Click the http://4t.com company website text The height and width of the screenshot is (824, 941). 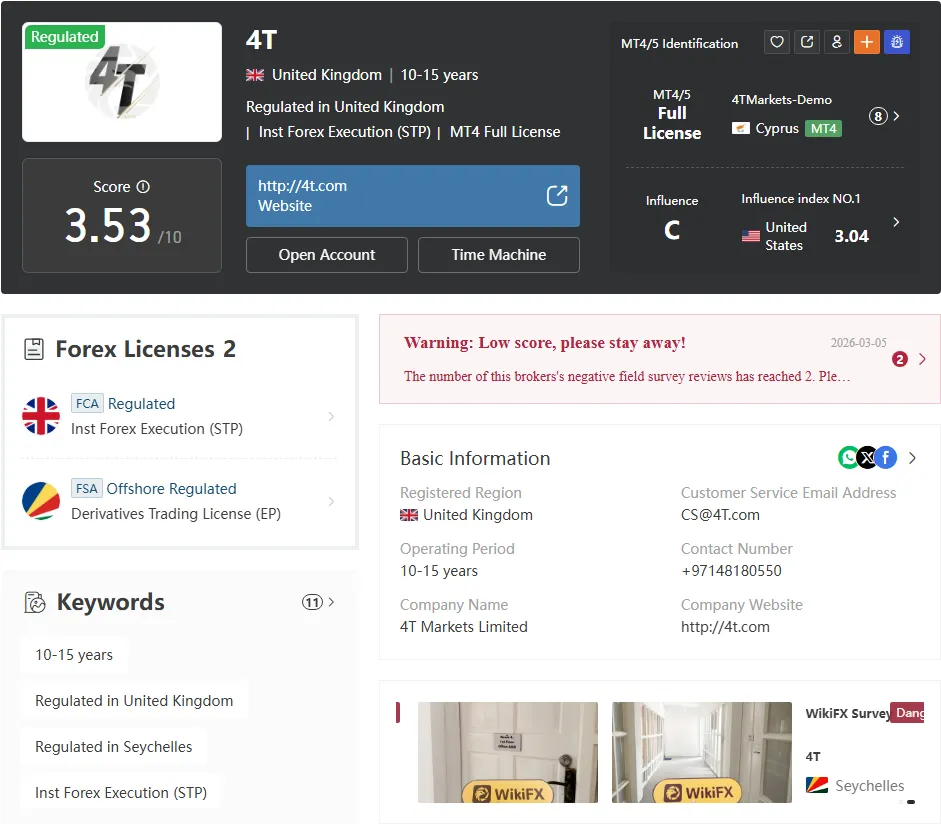click(725, 627)
